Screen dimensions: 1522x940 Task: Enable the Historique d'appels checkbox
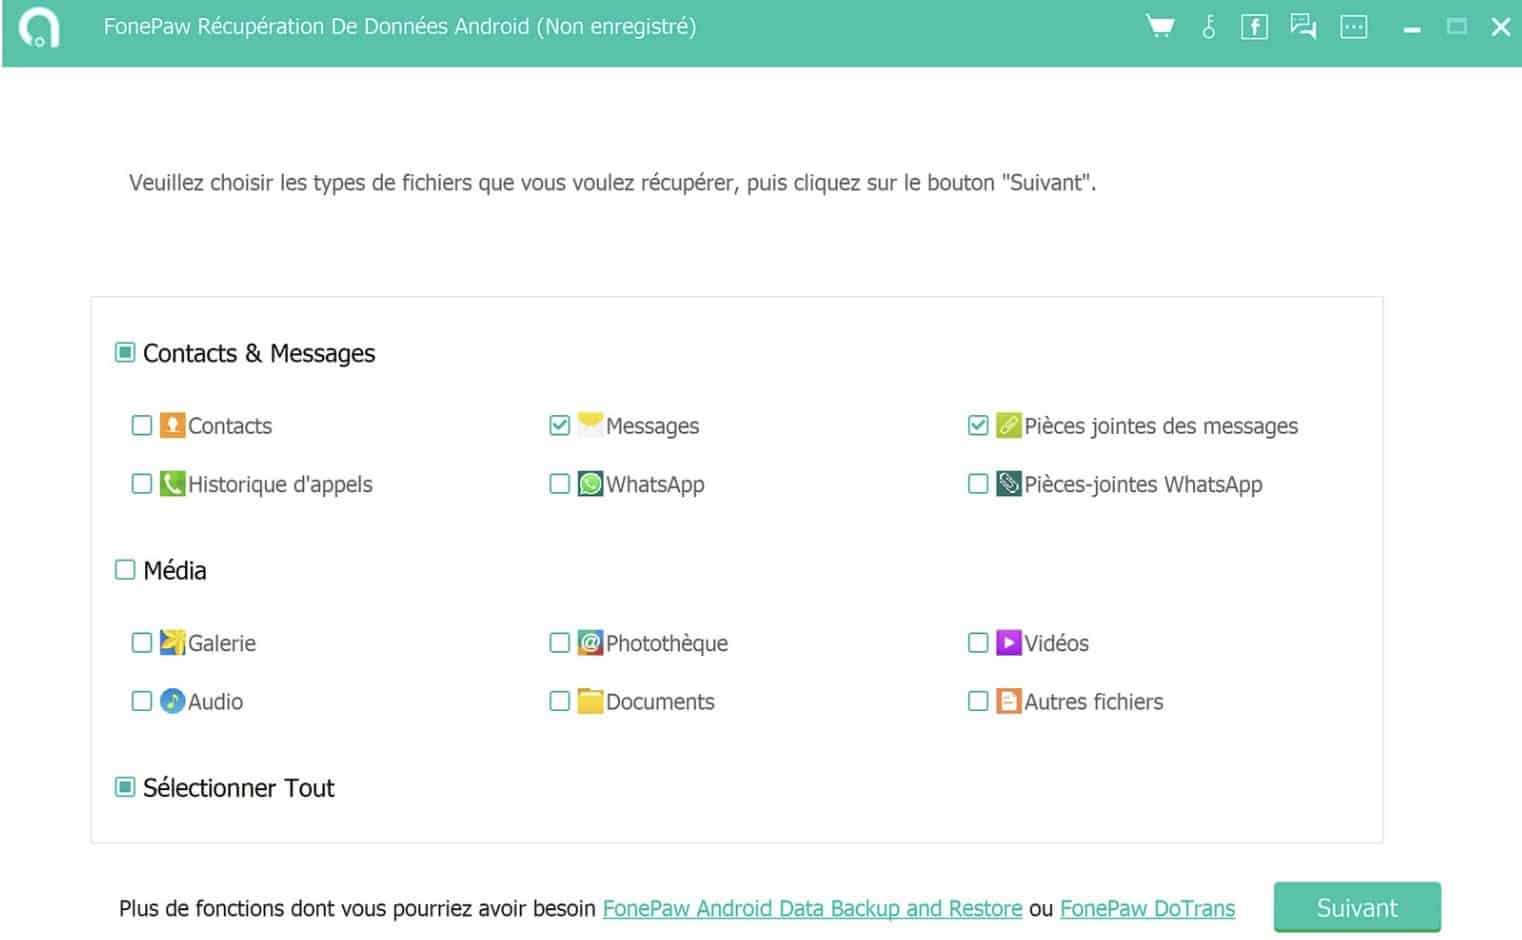point(142,484)
